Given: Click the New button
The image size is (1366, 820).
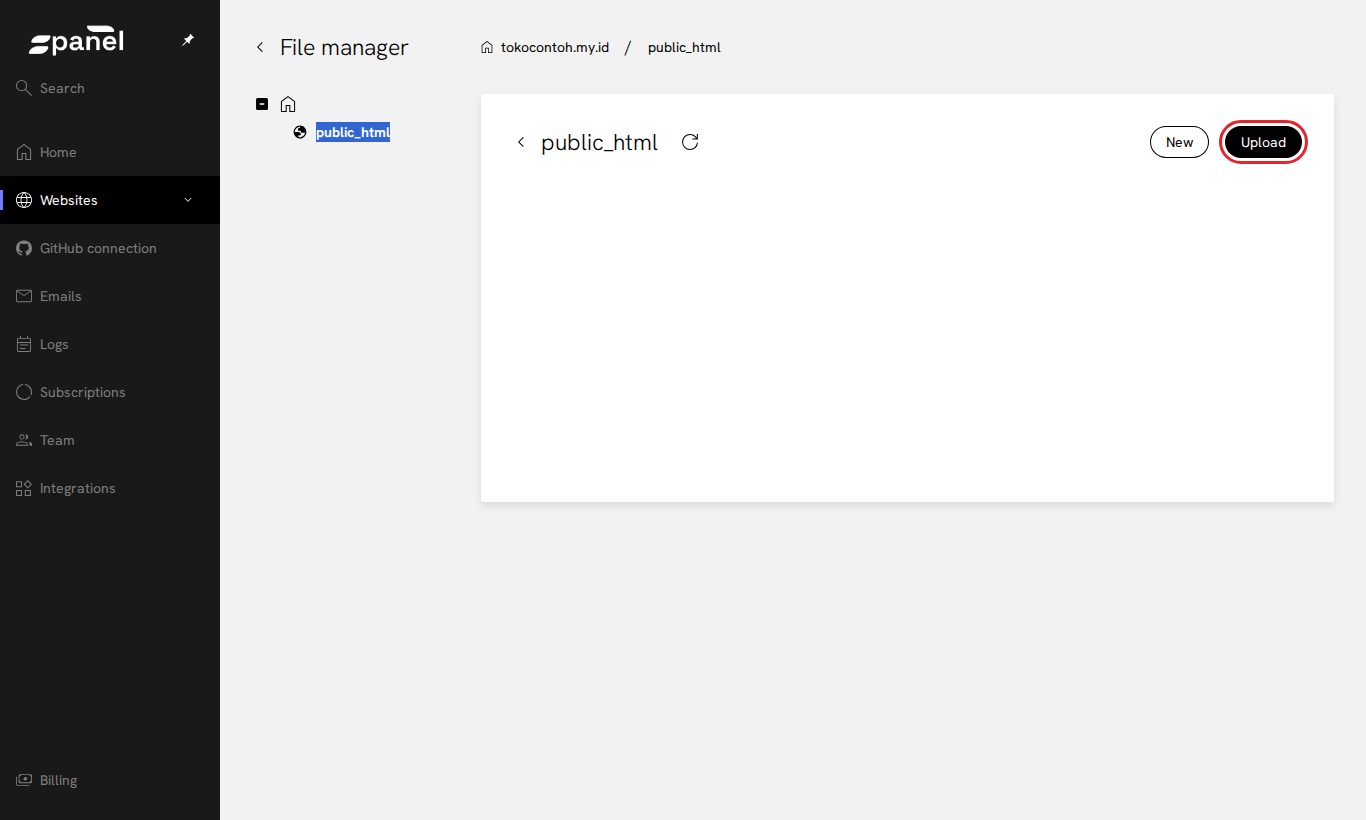Looking at the screenshot, I should pos(1179,142).
